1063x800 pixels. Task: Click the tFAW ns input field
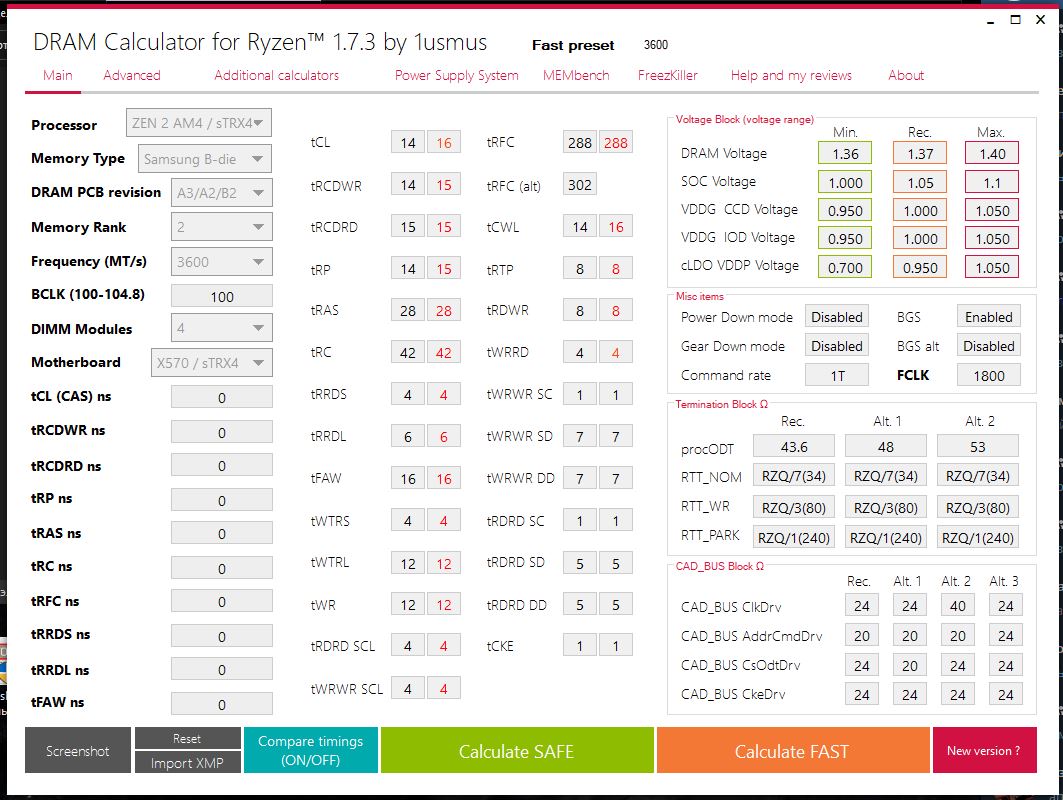[x=222, y=704]
